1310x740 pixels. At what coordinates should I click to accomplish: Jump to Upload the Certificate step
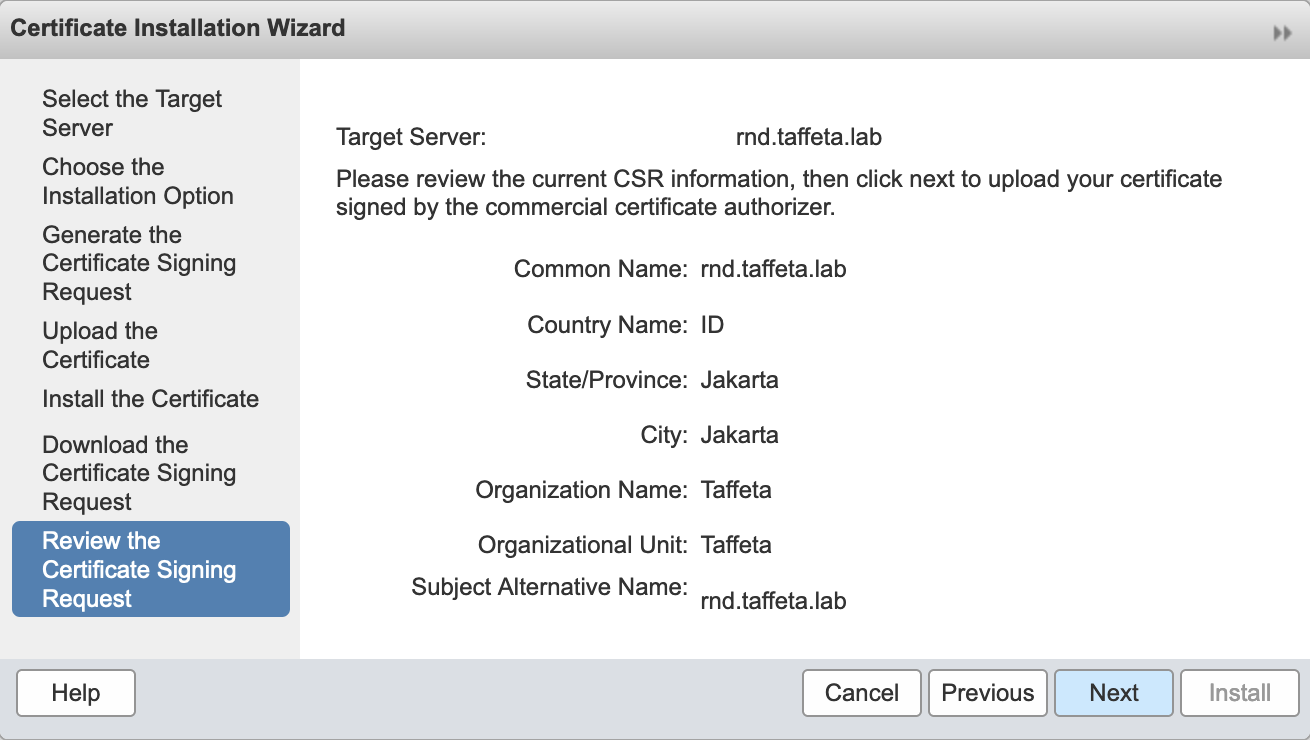100,345
